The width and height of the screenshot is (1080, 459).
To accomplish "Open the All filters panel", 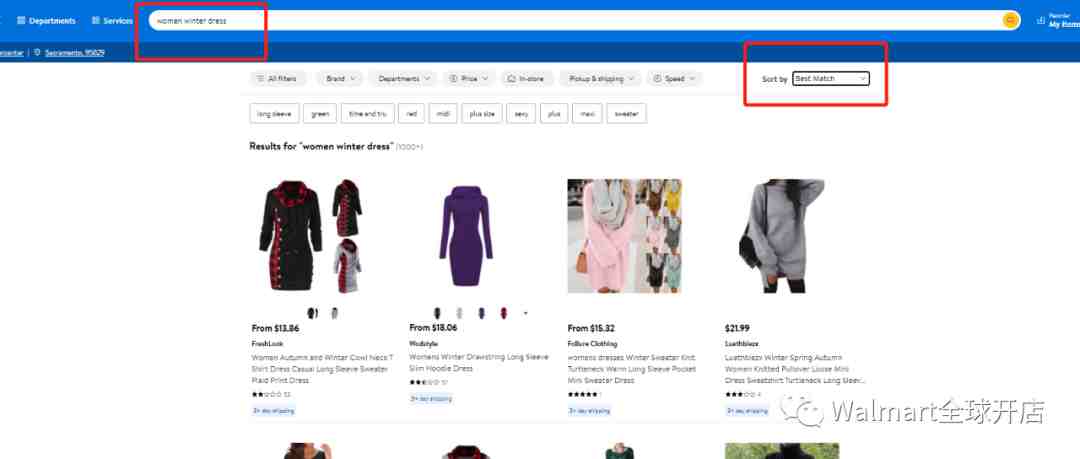I will 276,79.
